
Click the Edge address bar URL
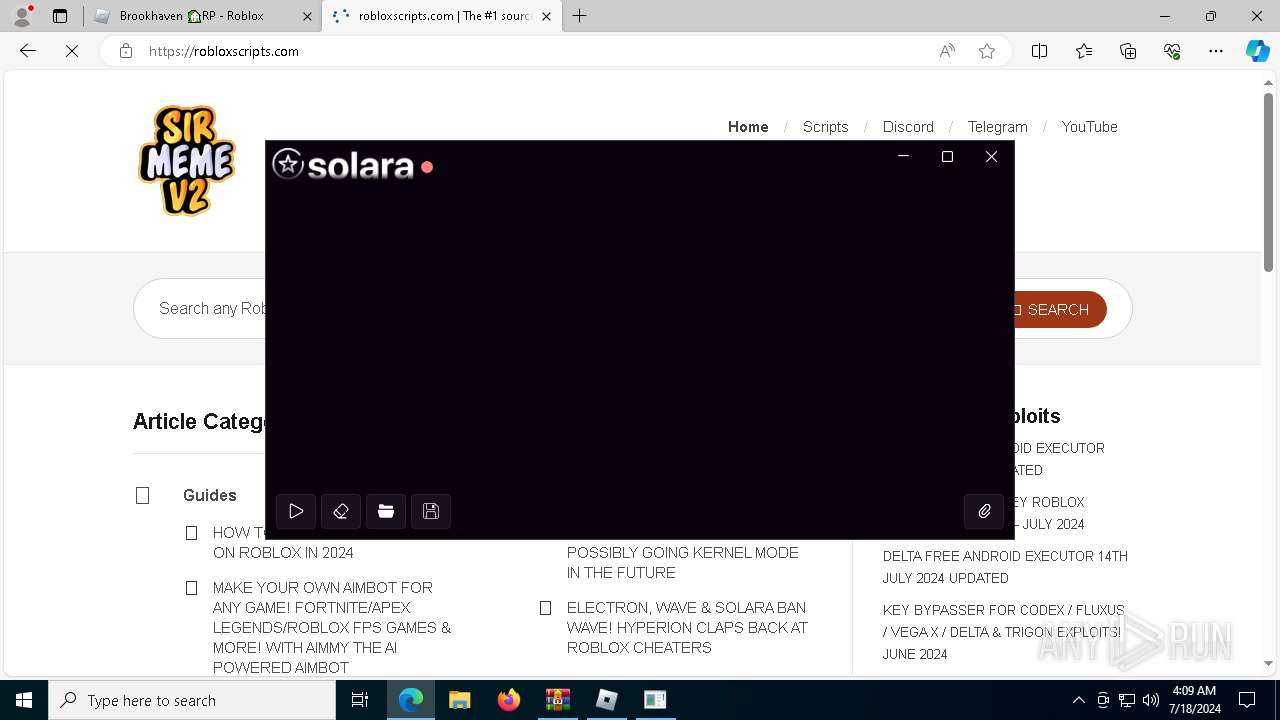tap(224, 51)
